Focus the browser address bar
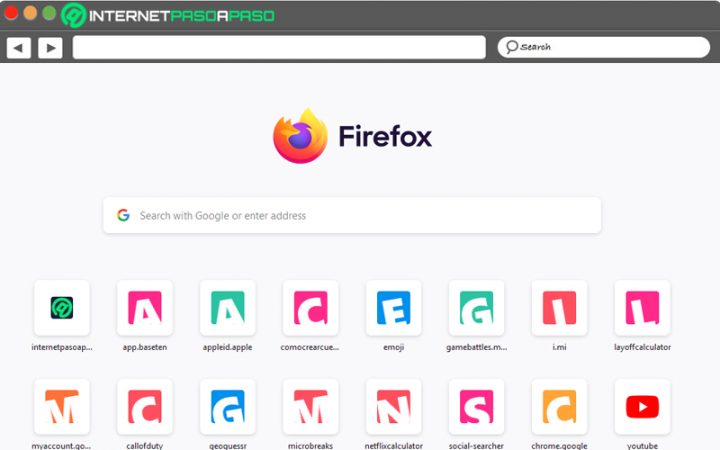This screenshot has height=450, width=720. pos(279,47)
